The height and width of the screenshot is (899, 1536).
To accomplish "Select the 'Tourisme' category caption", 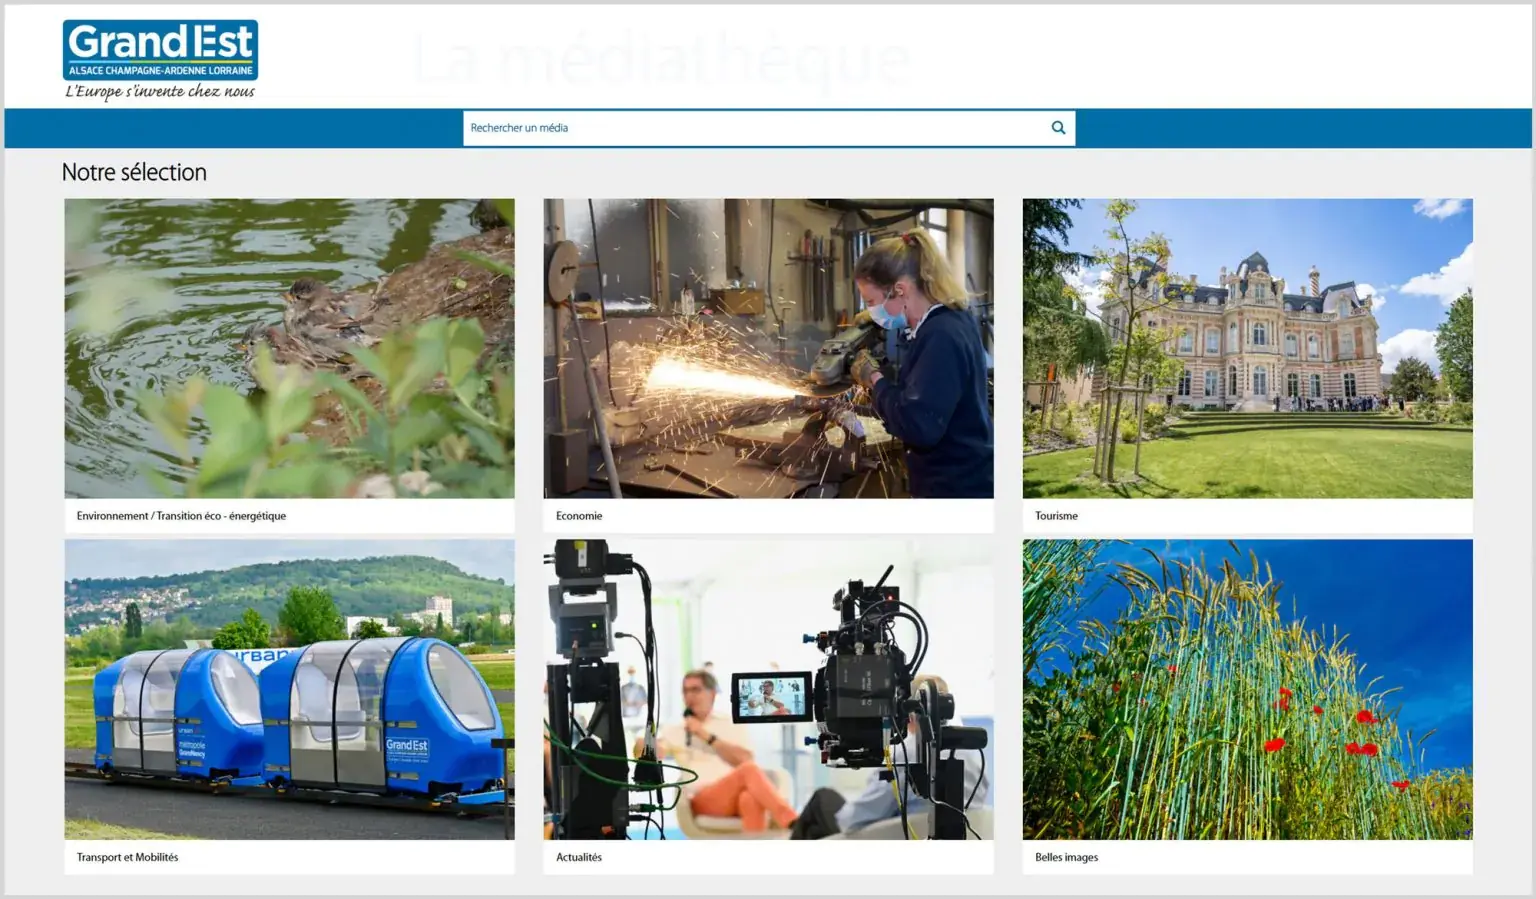I will [x=1056, y=516].
